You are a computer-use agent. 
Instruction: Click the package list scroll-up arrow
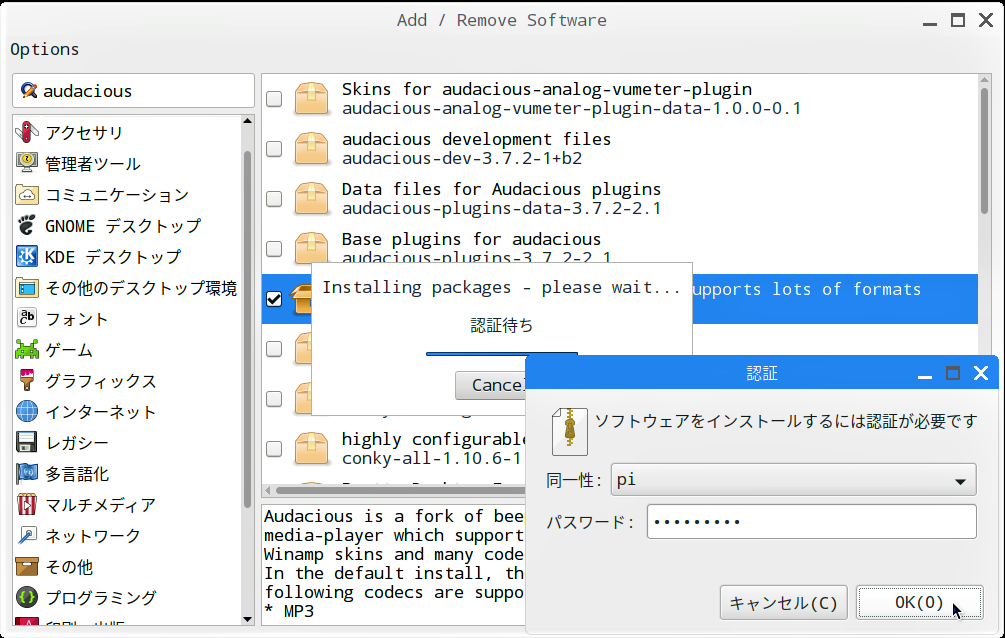[984, 80]
